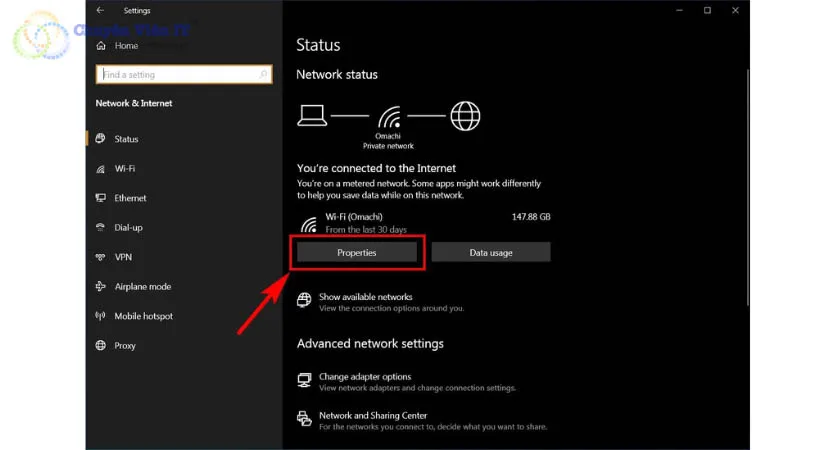
Task: Go to the Ethernet section
Action: (130, 198)
